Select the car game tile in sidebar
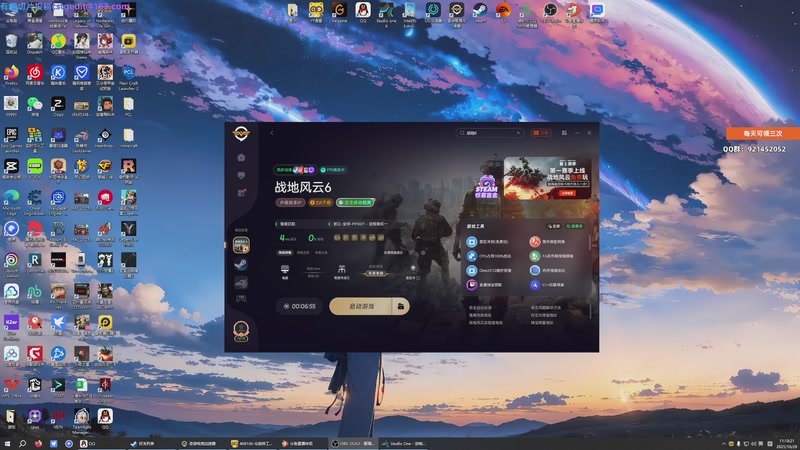The image size is (800, 450). 241,282
